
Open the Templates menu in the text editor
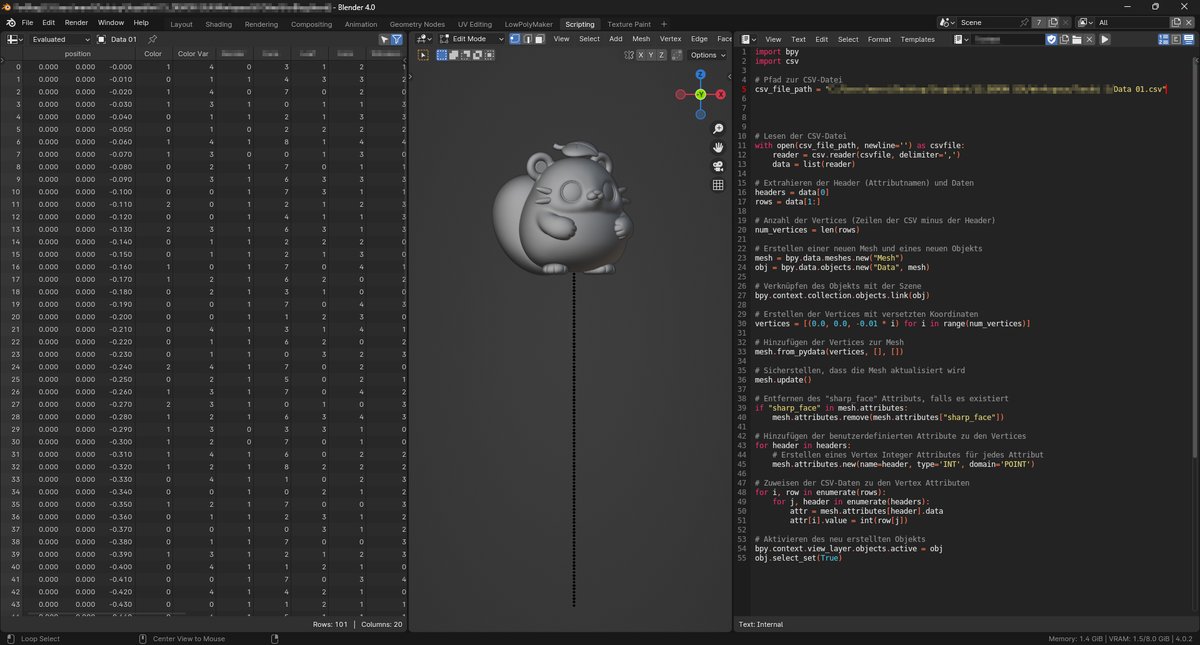point(917,39)
